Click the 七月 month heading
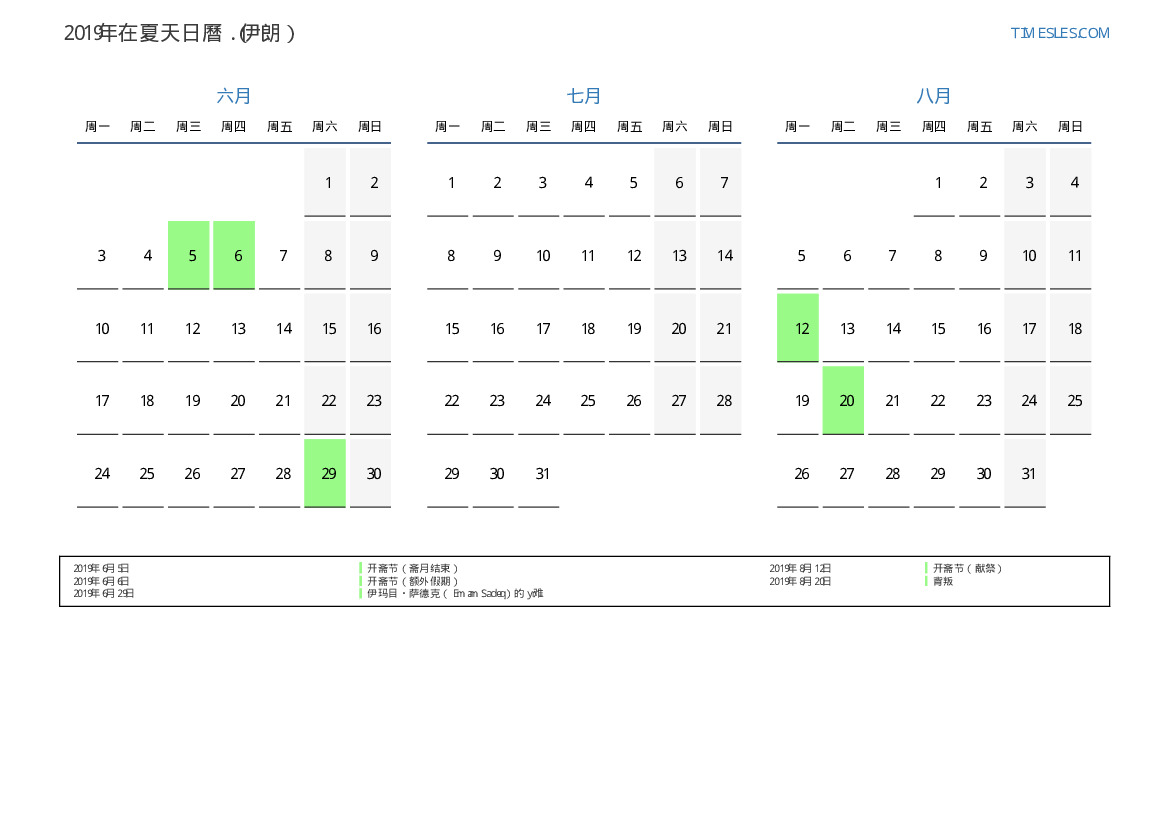The image size is (1169, 827). point(584,96)
